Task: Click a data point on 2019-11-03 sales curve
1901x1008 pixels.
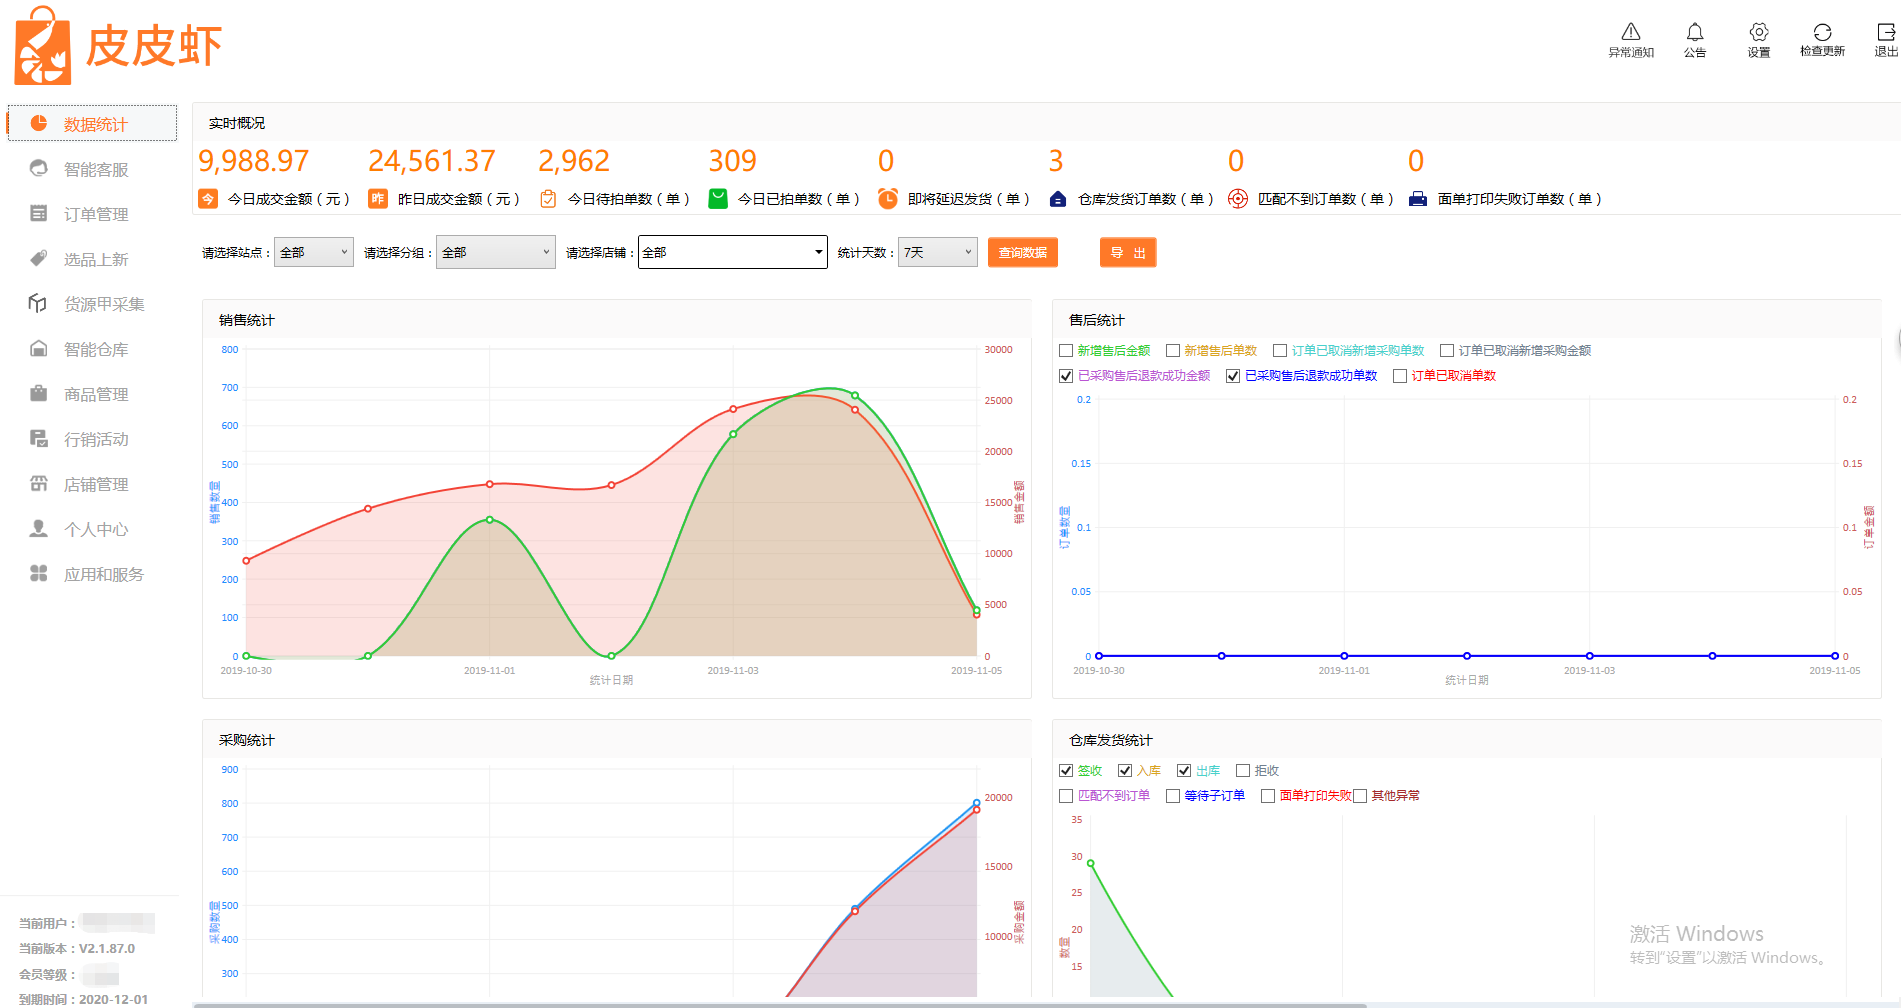Action: [x=733, y=408]
